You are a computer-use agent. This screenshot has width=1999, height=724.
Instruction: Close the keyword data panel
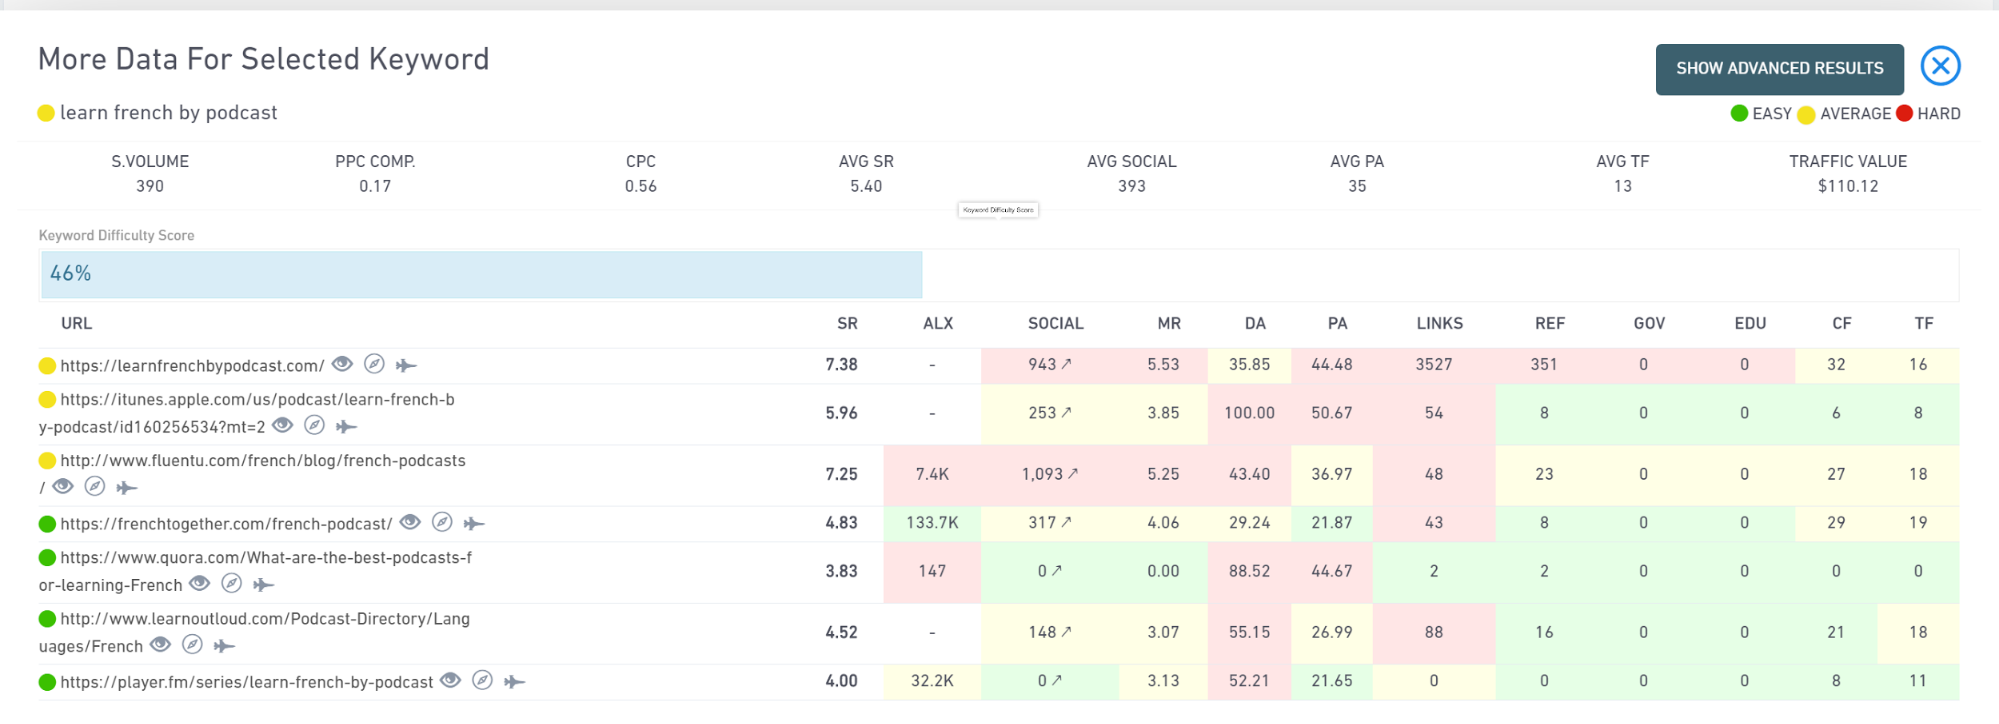[x=1940, y=67]
